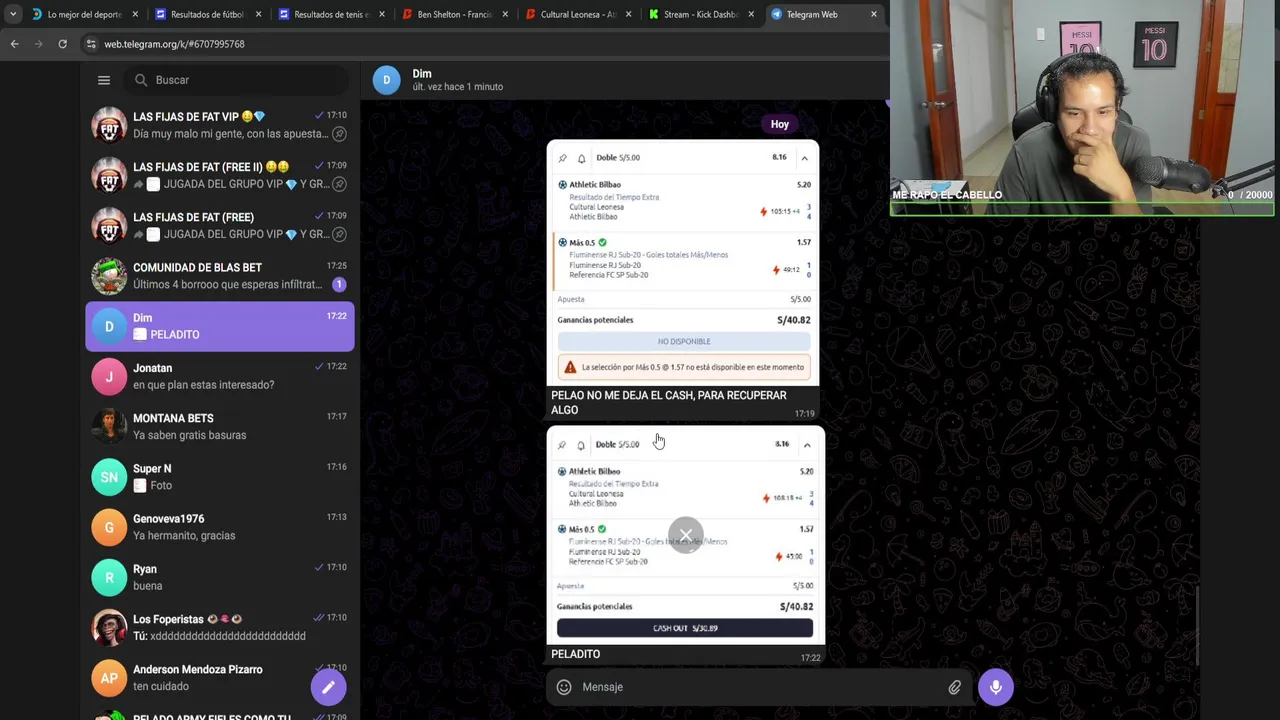The image size is (1280, 720).
Task: Click Los Foperistas avatar
Action: 109,628
